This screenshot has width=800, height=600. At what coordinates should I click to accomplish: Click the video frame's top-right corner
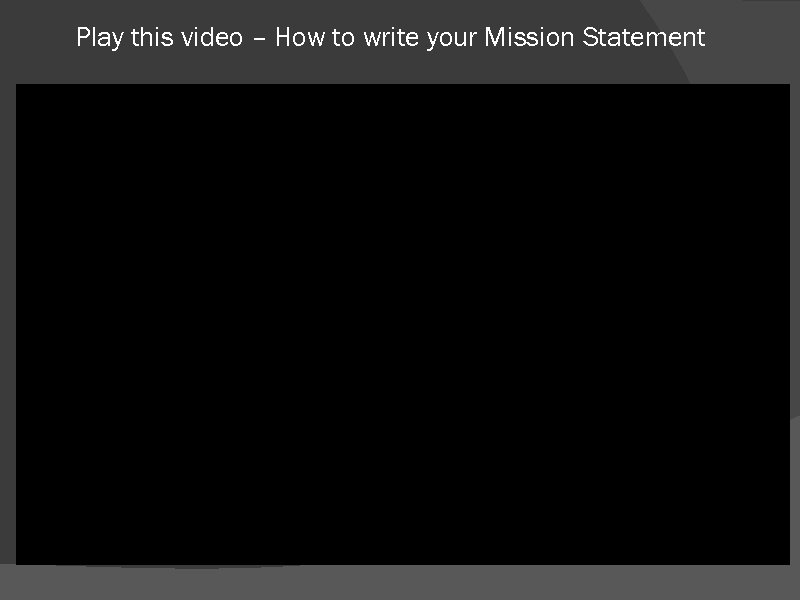789,85
